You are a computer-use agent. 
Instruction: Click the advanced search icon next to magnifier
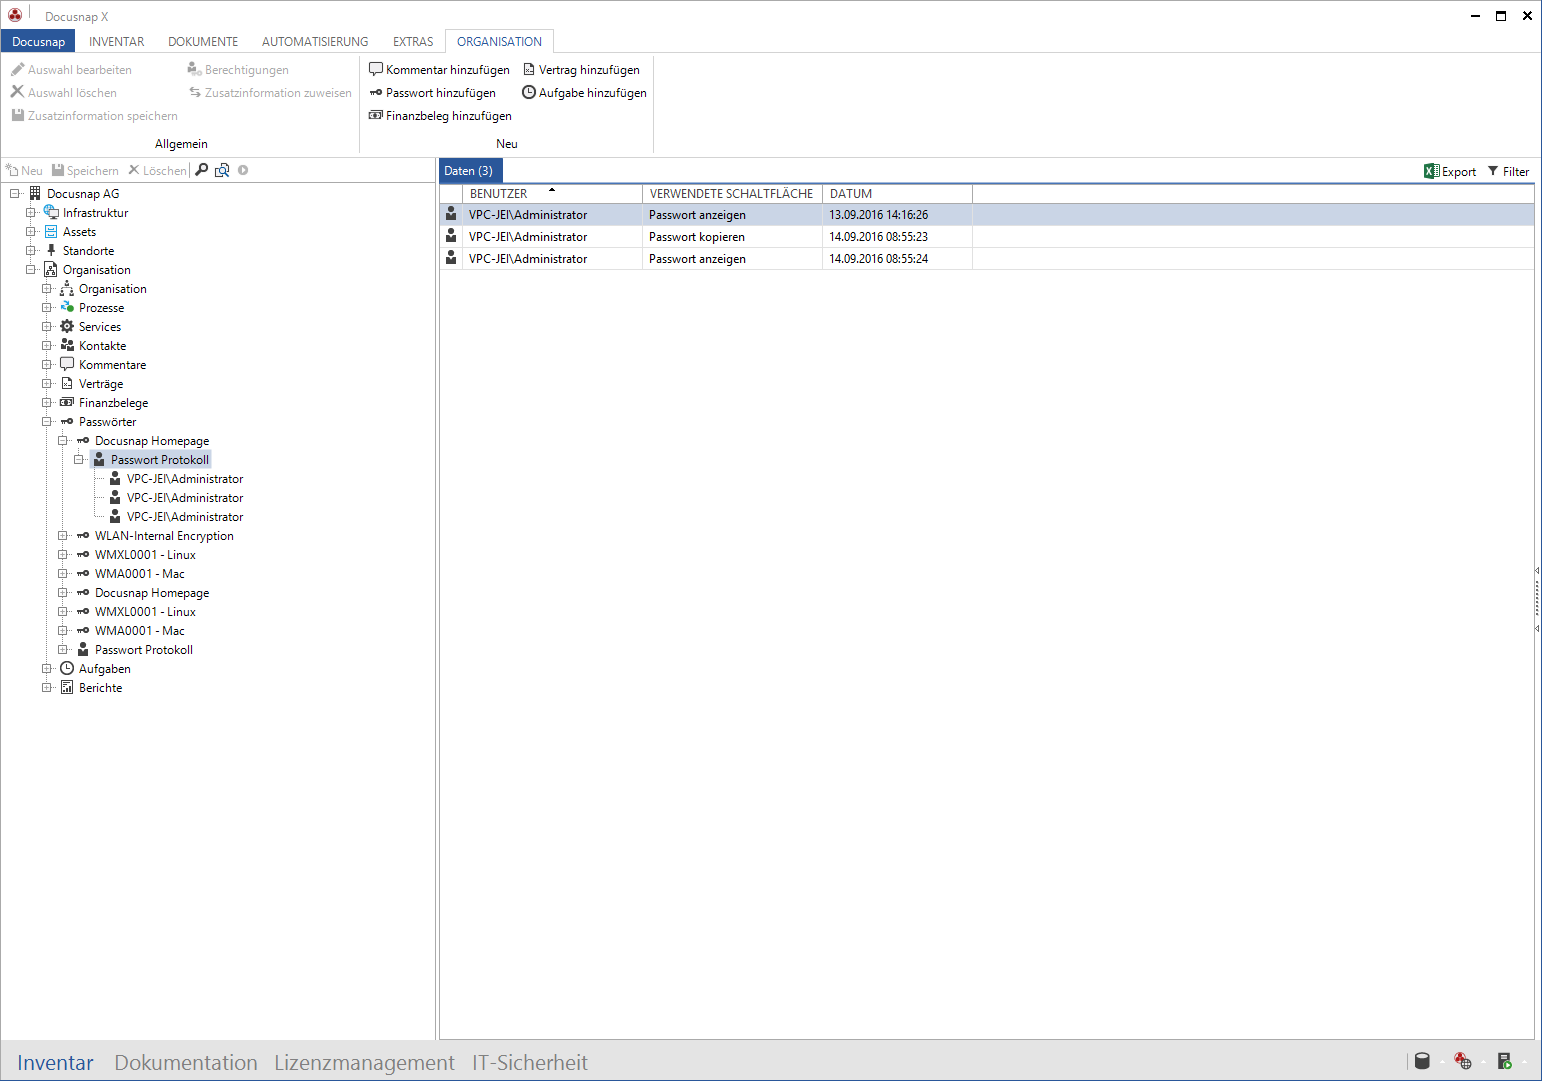tap(222, 170)
